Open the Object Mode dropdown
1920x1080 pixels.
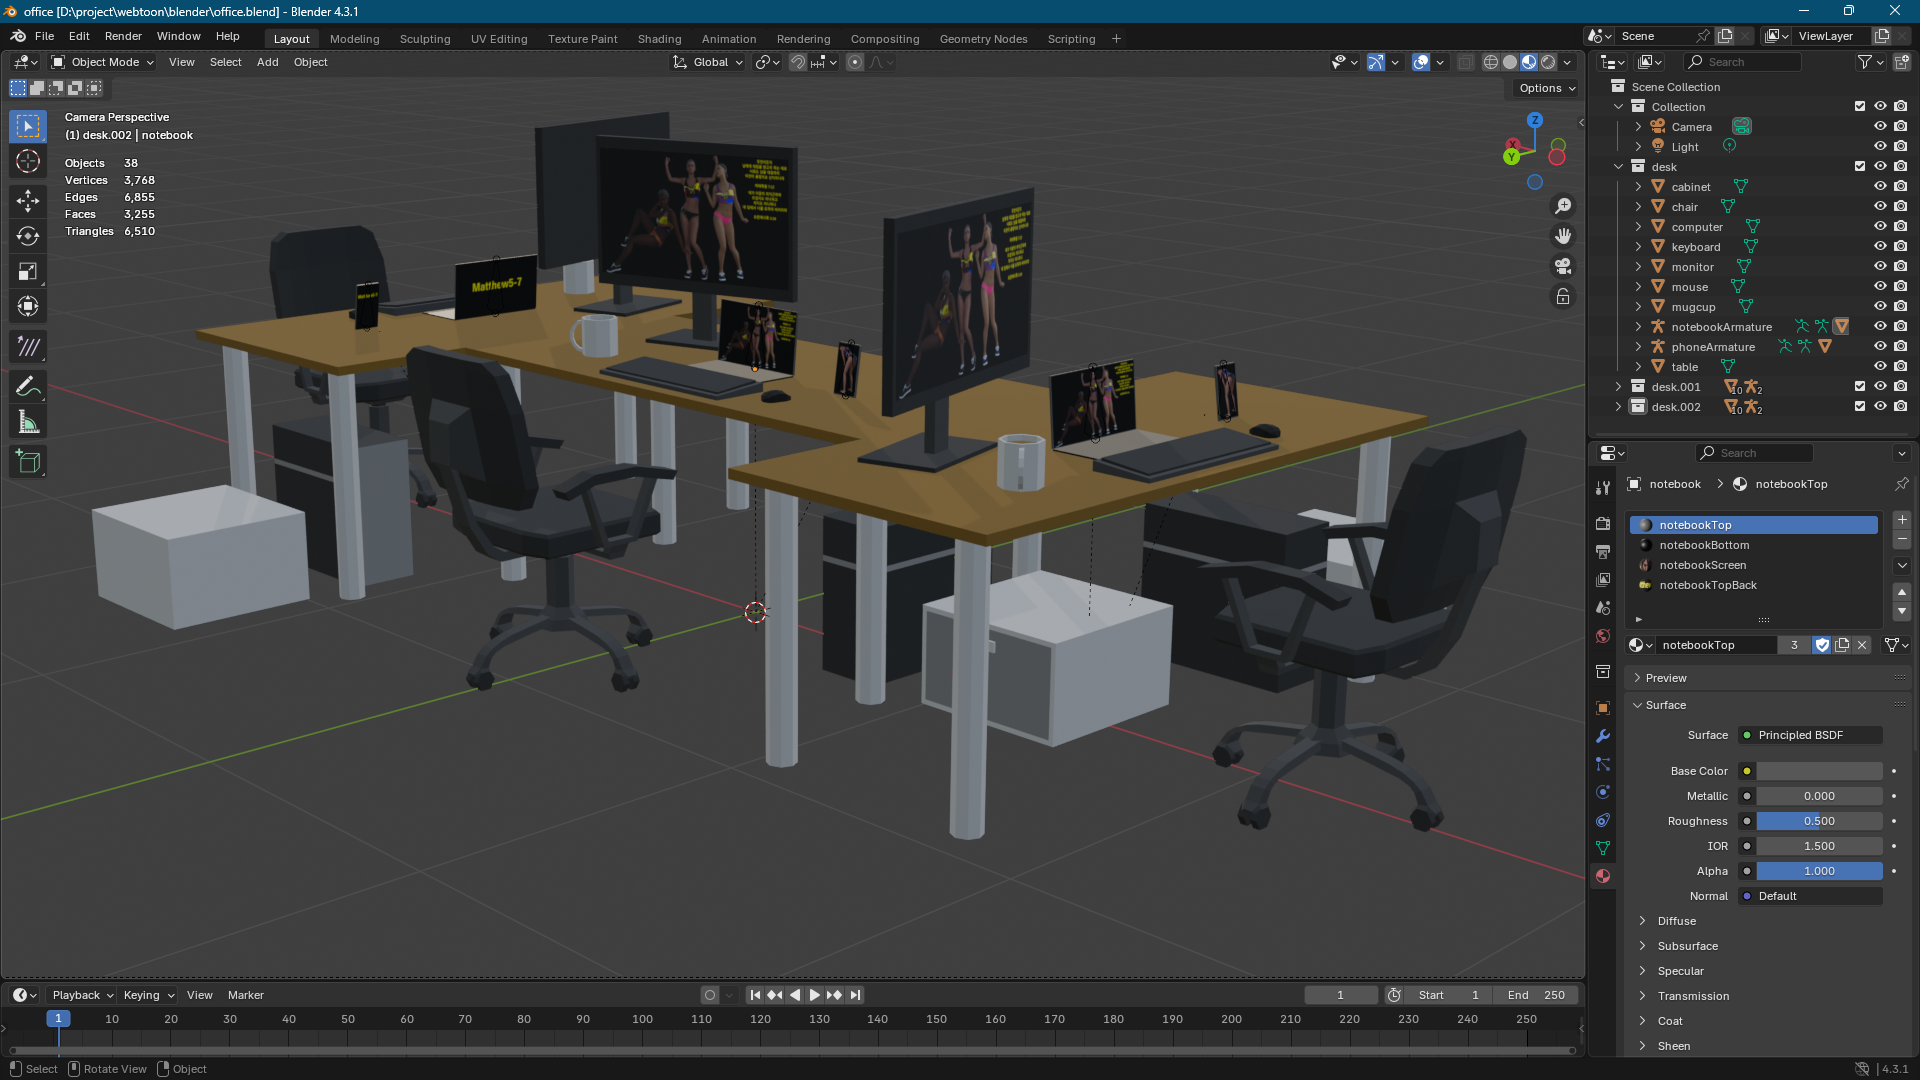click(x=104, y=62)
